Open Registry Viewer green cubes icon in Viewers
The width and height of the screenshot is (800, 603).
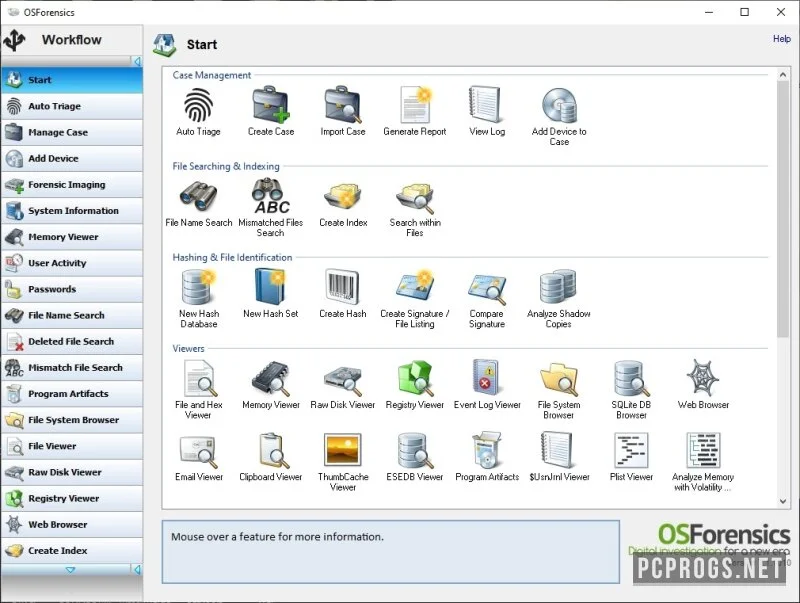point(415,378)
